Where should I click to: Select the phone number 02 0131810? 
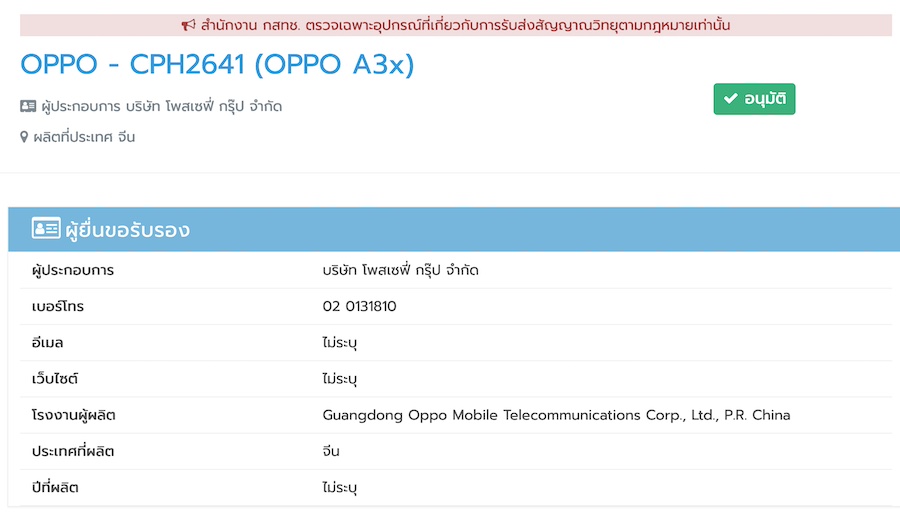359,307
